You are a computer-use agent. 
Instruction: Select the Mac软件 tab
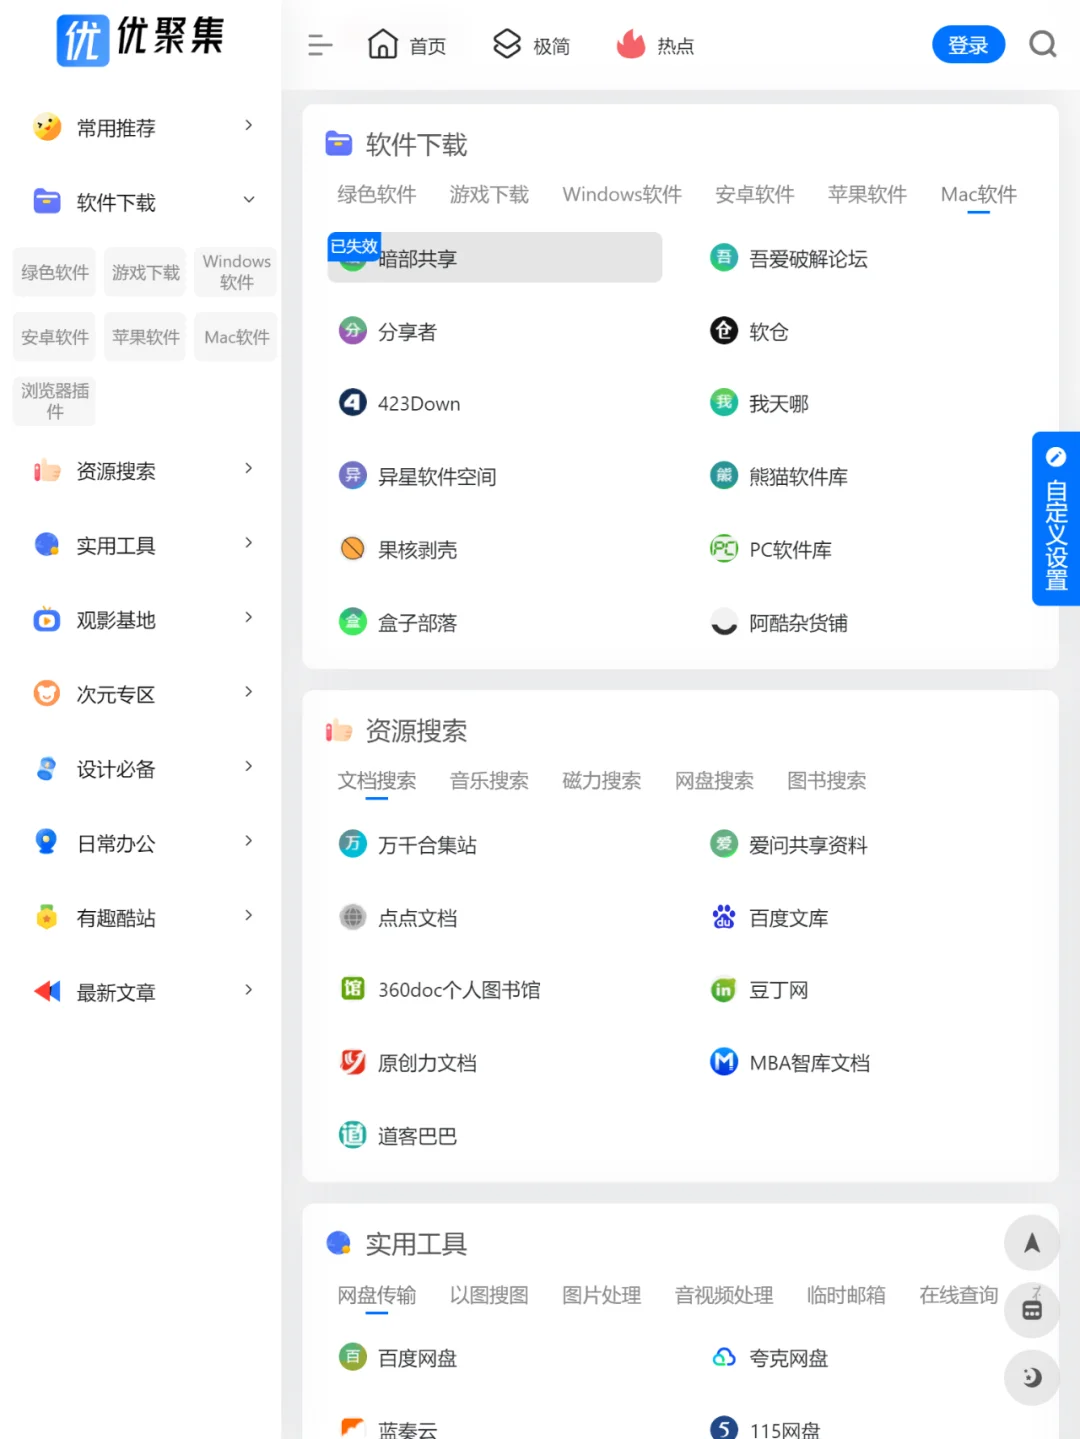click(979, 194)
